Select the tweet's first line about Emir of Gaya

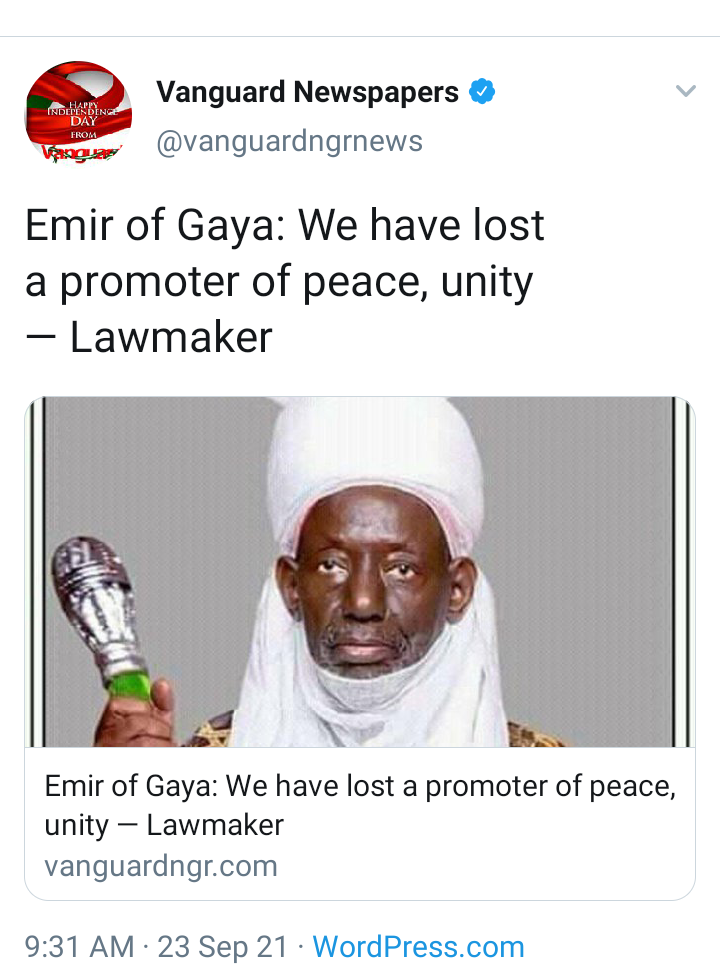(285, 225)
